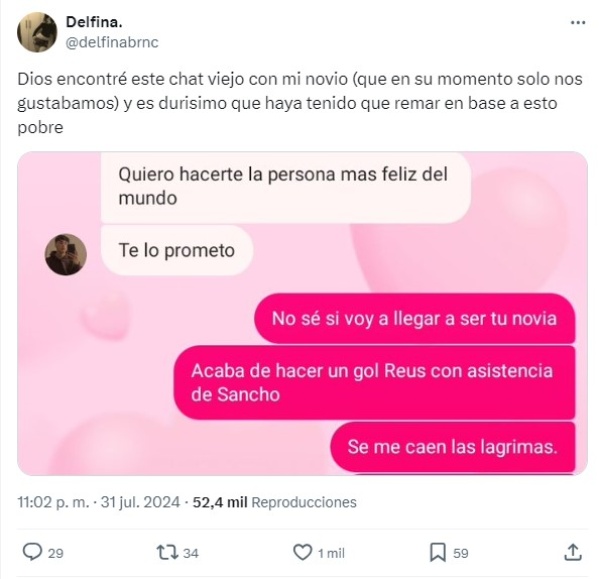Open the three-dot more options menu

578,23
